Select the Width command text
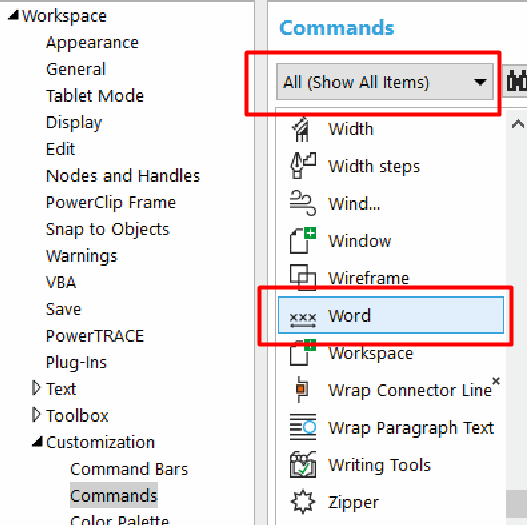This screenshot has width=527, height=525. [351, 129]
